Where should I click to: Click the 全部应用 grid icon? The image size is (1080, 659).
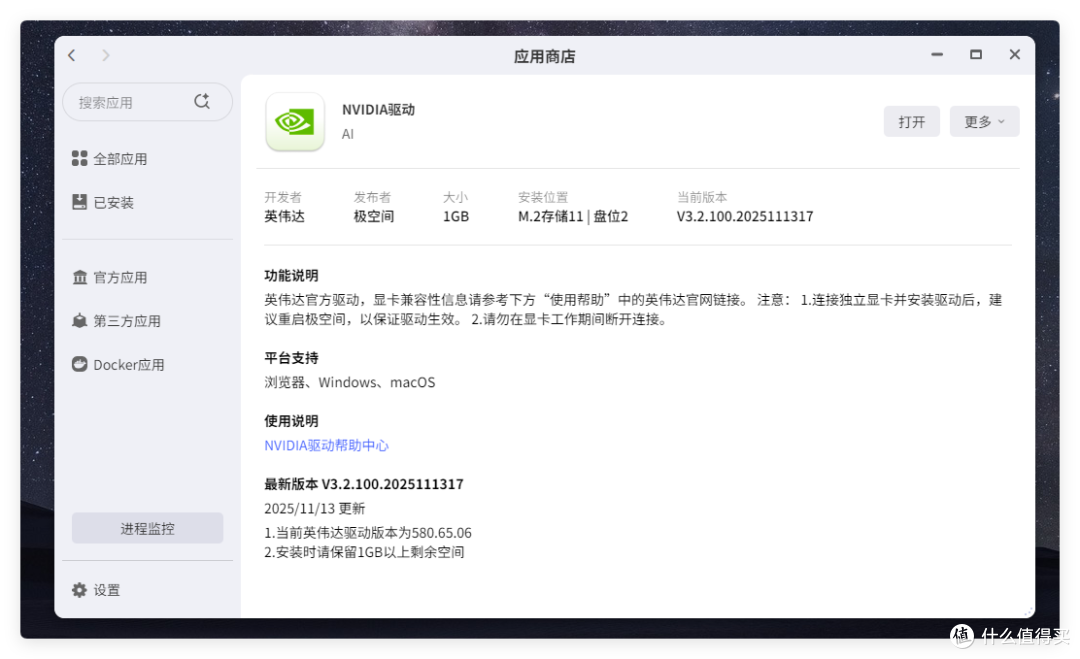[79, 158]
